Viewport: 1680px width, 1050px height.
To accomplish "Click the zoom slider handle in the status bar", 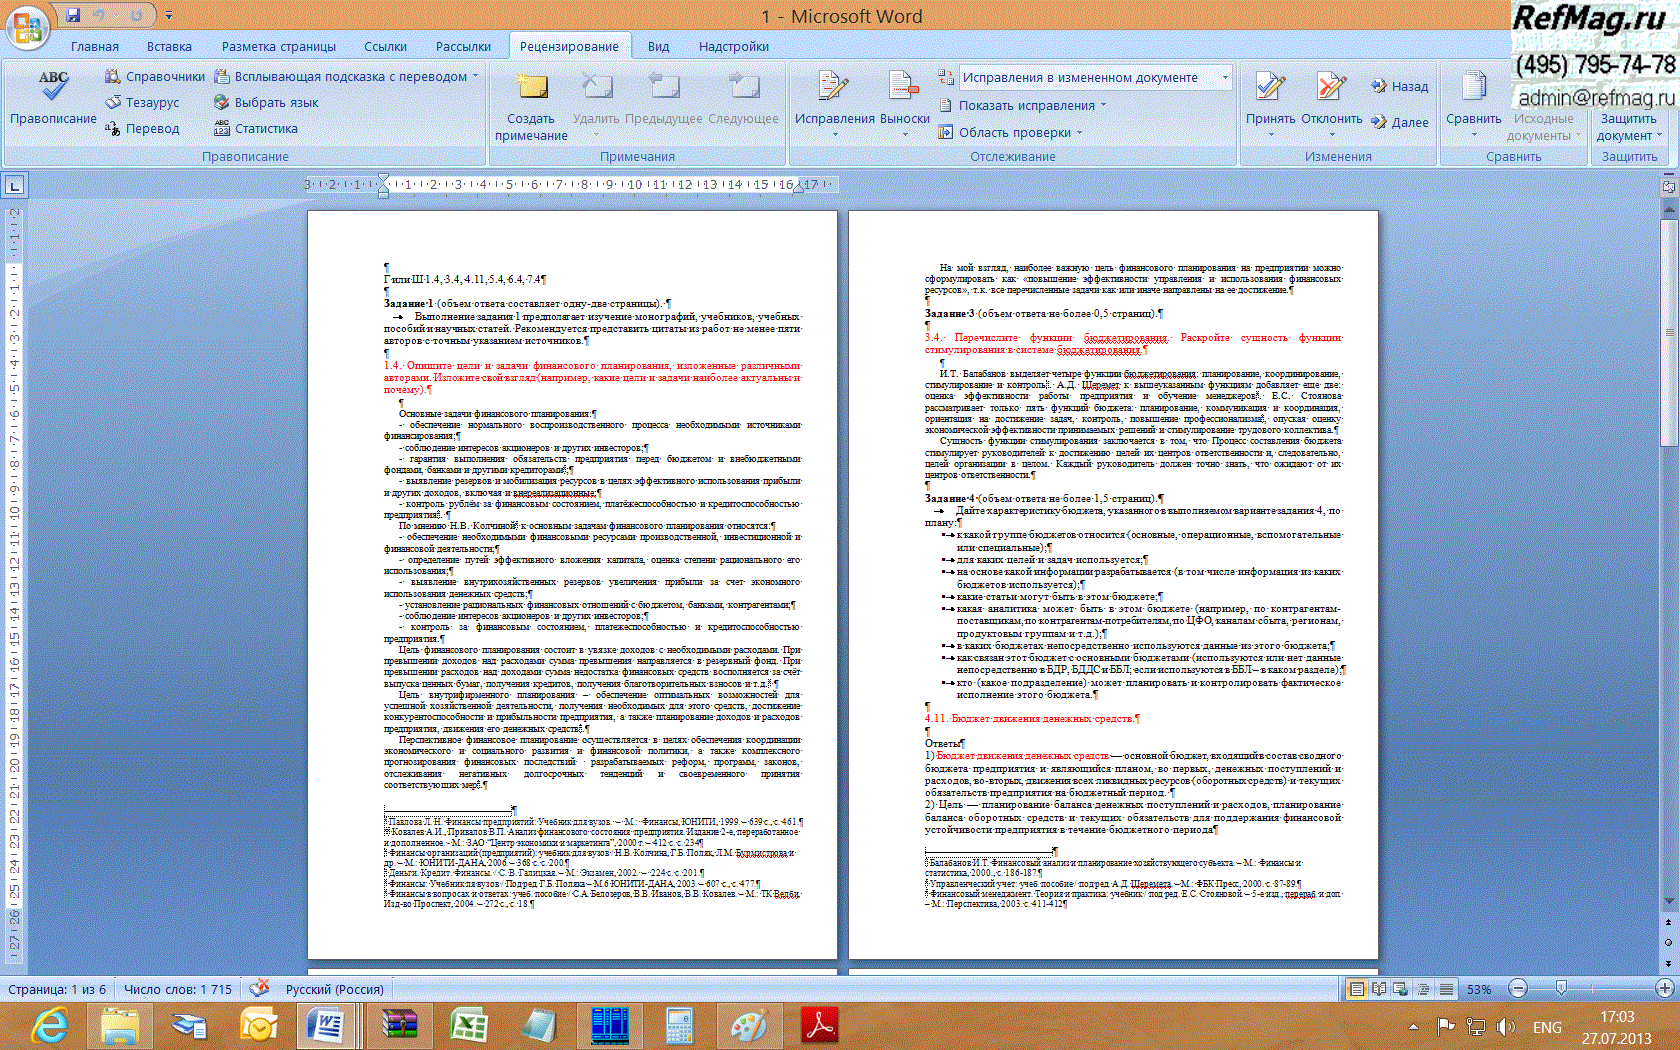I will click(x=1561, y=988).
